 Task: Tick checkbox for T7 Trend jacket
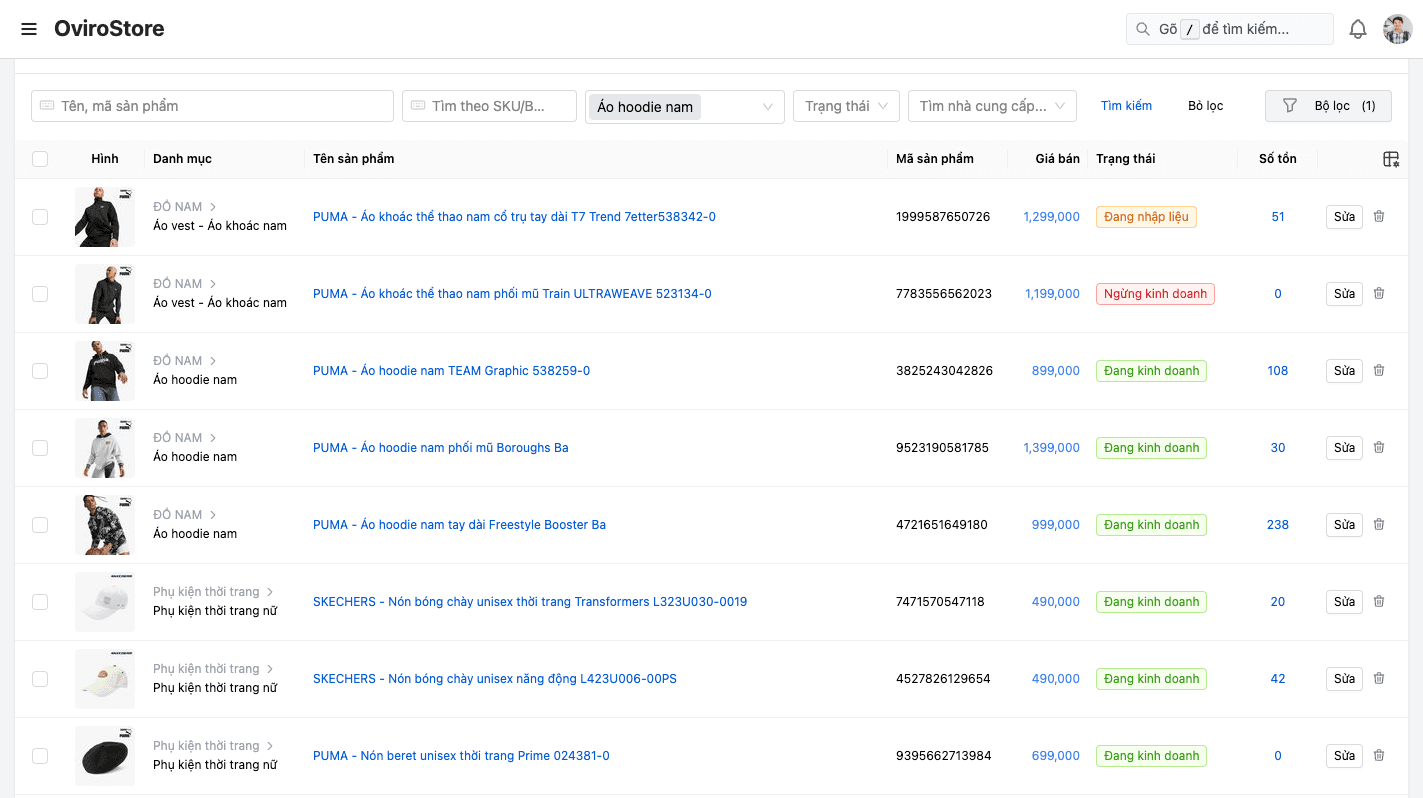pos(40,217)
